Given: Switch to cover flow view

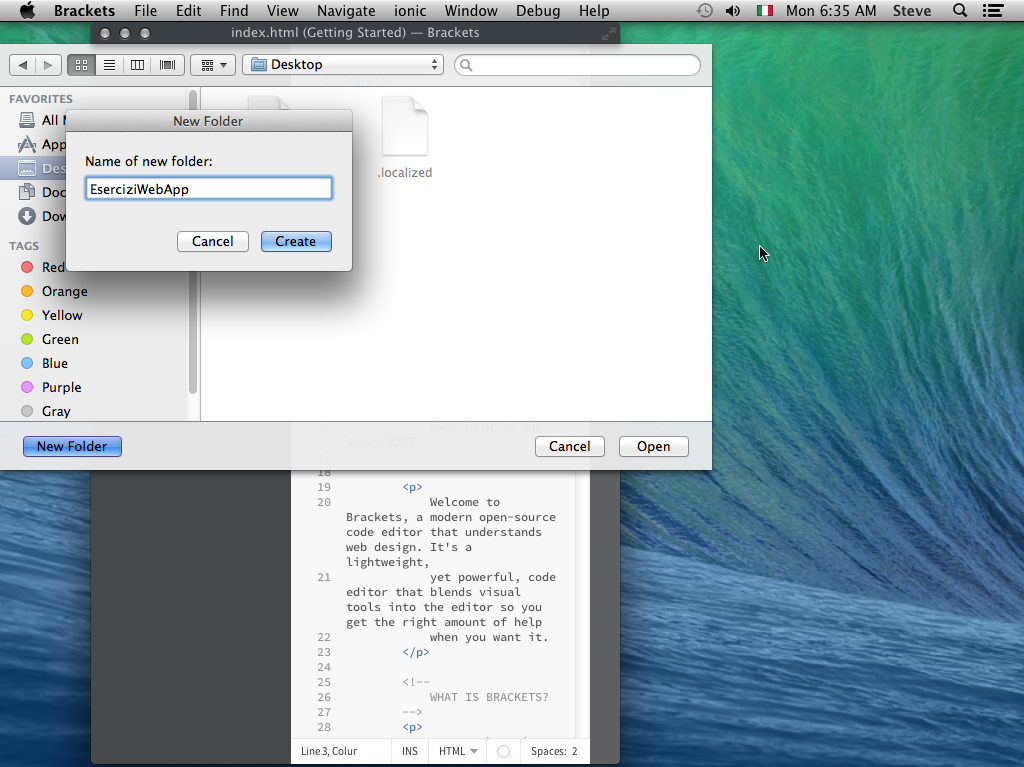Looking at the screenshot, I should (x=168, y=65).
